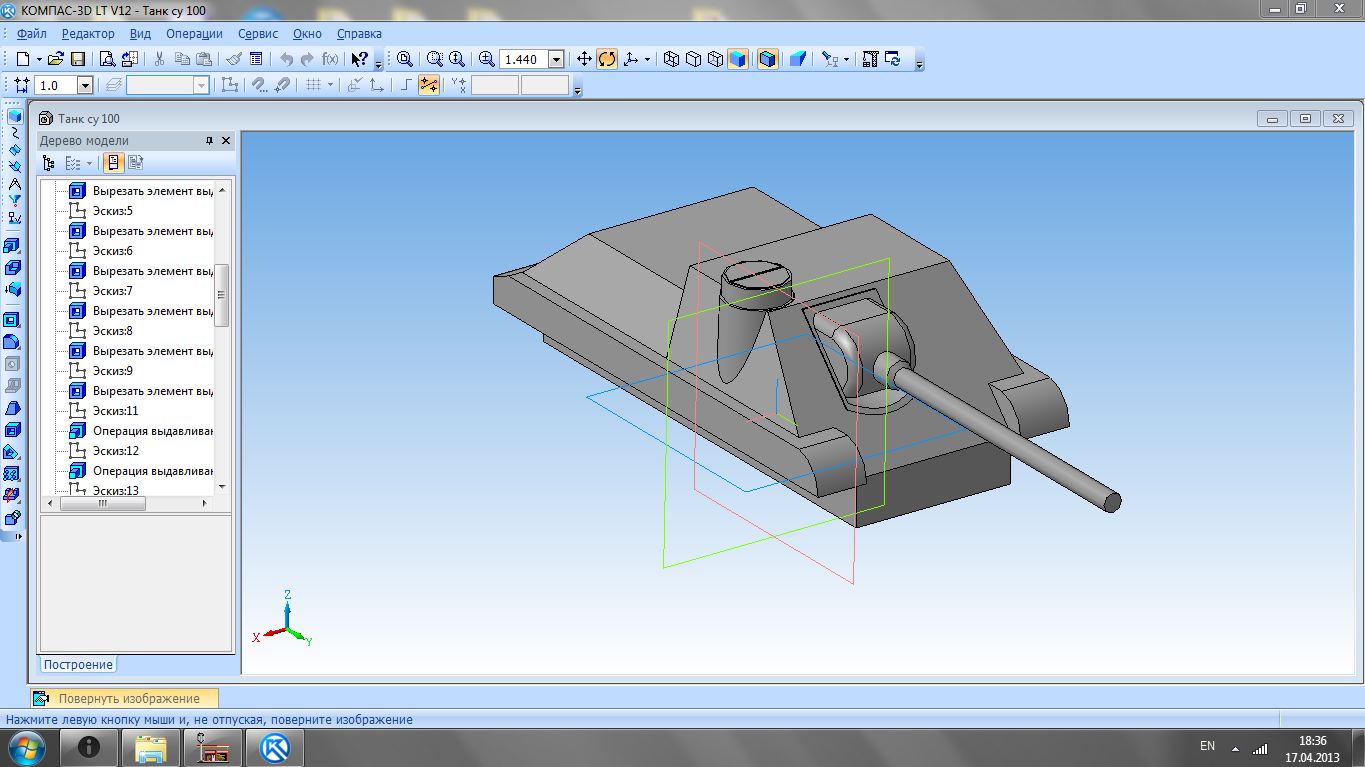Open the 1.0 step value dropdown

84,86
